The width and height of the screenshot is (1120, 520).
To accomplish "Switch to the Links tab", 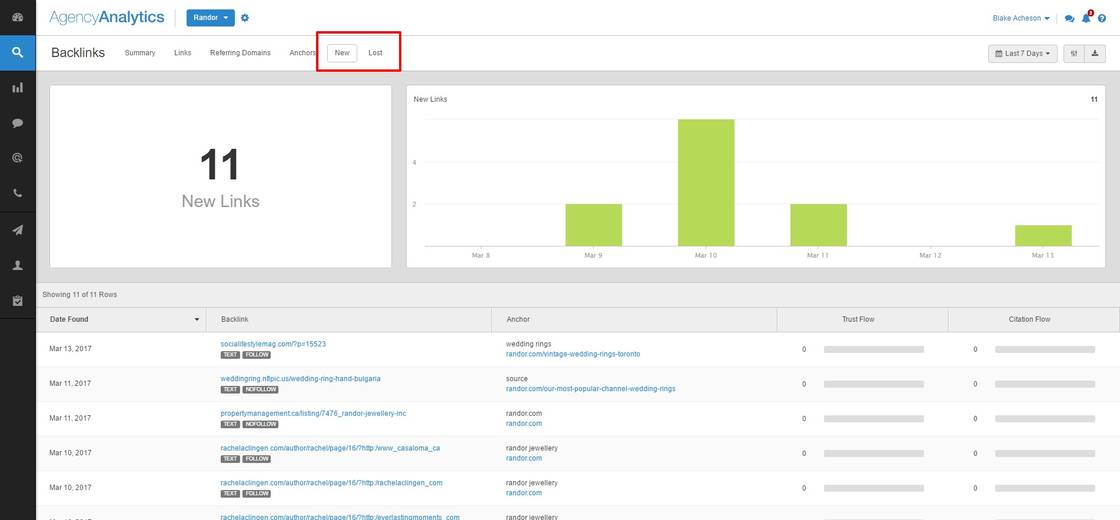I will (183, 53).
